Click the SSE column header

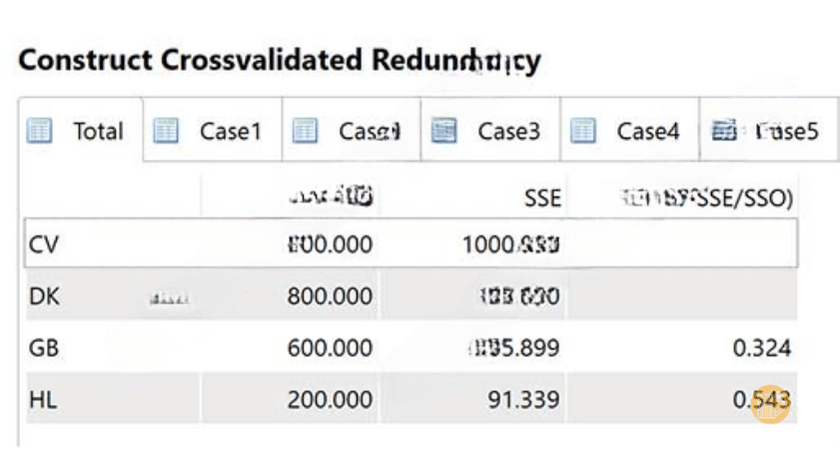[x=542, y=198]
